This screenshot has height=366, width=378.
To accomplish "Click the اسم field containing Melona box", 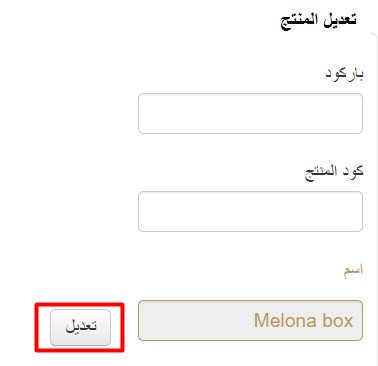I will coord(250,320).
